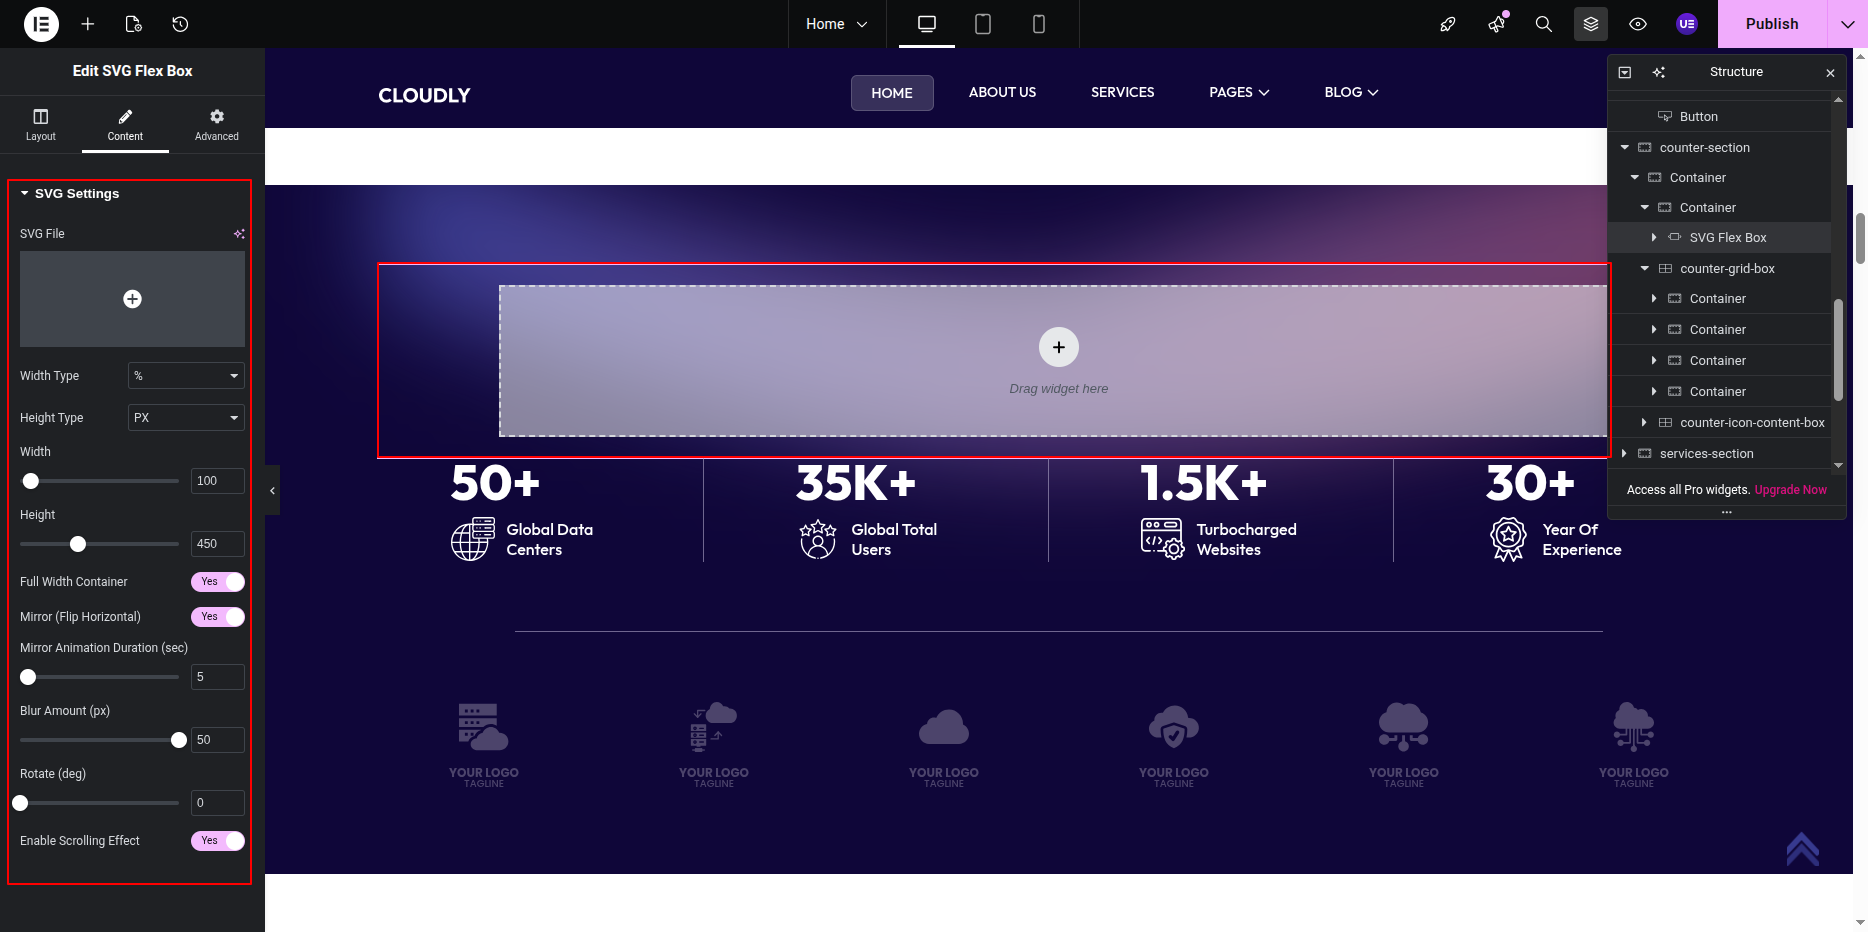Click SERVICES in site navigation
The width and height of the screenshot is (1868, 932).
click(1122, 92)
